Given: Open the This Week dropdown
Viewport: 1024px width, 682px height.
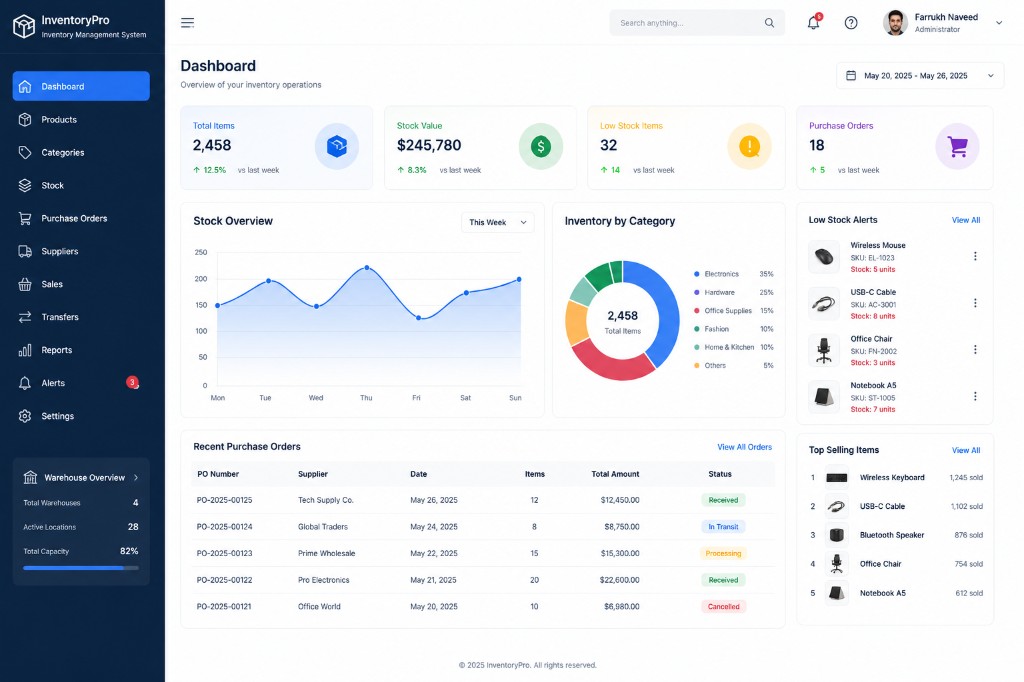Looking at the screenshot, I should [x=498, y=222].
